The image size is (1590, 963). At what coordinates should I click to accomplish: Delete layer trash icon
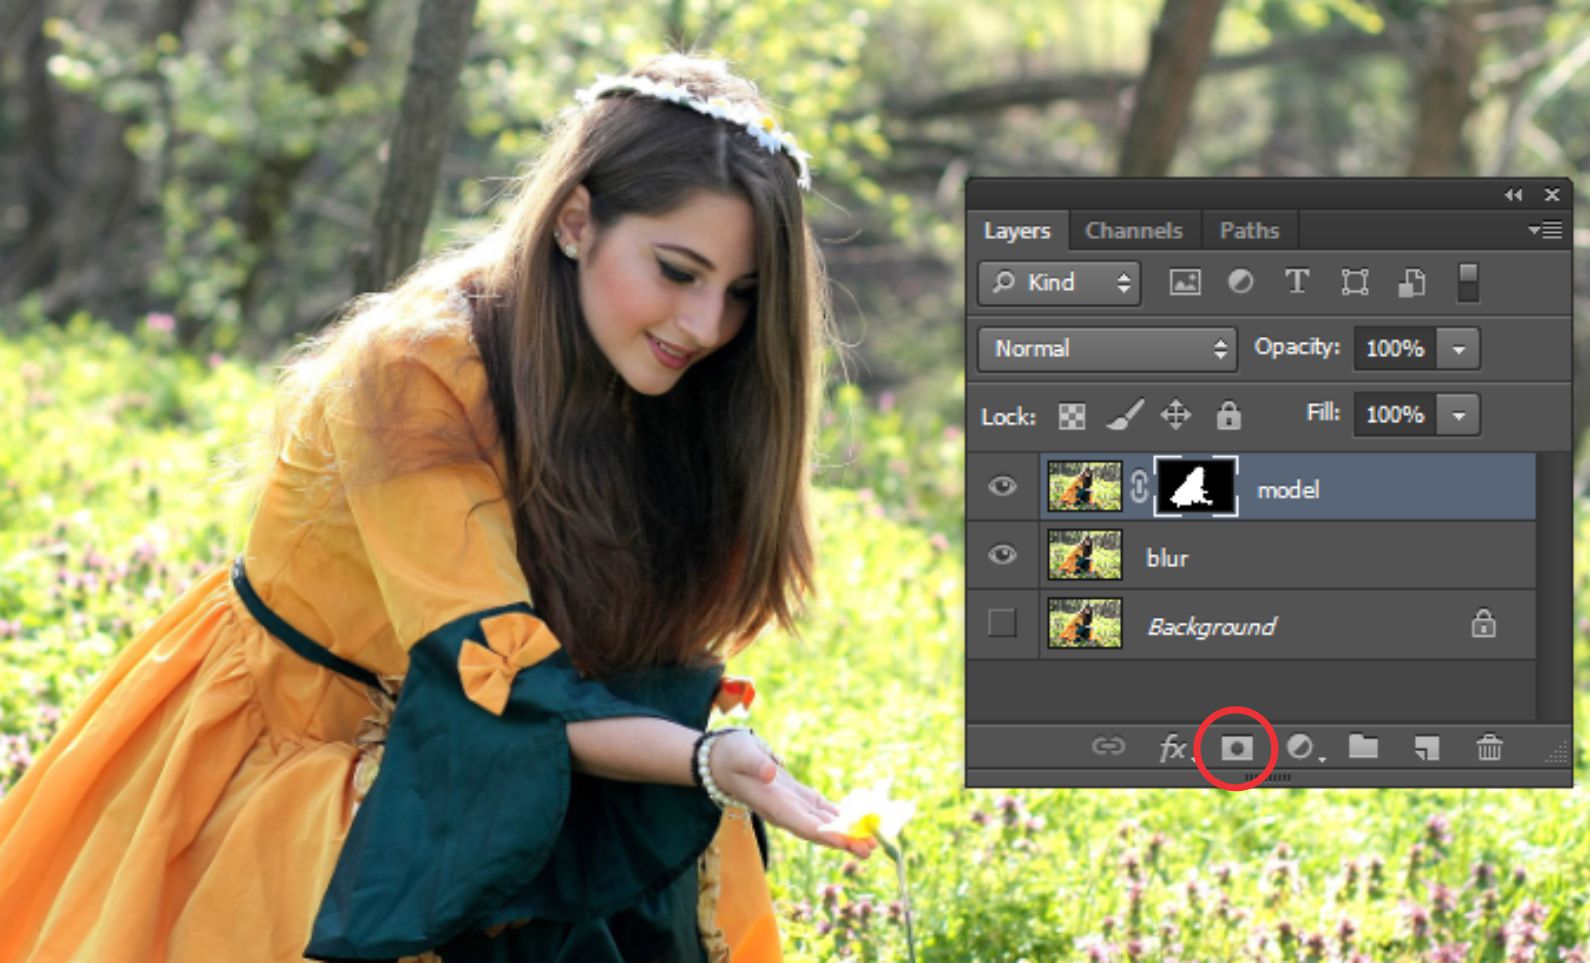click(1489, 747)
